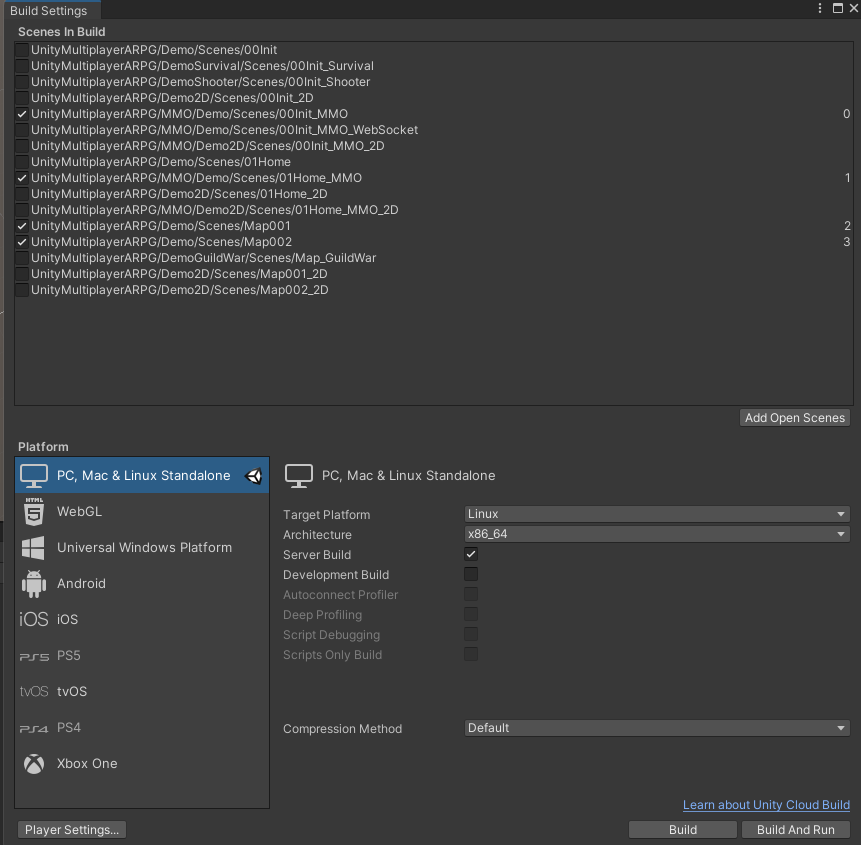
Task: Open Player Settings
Action: click(x=71, y=829)
